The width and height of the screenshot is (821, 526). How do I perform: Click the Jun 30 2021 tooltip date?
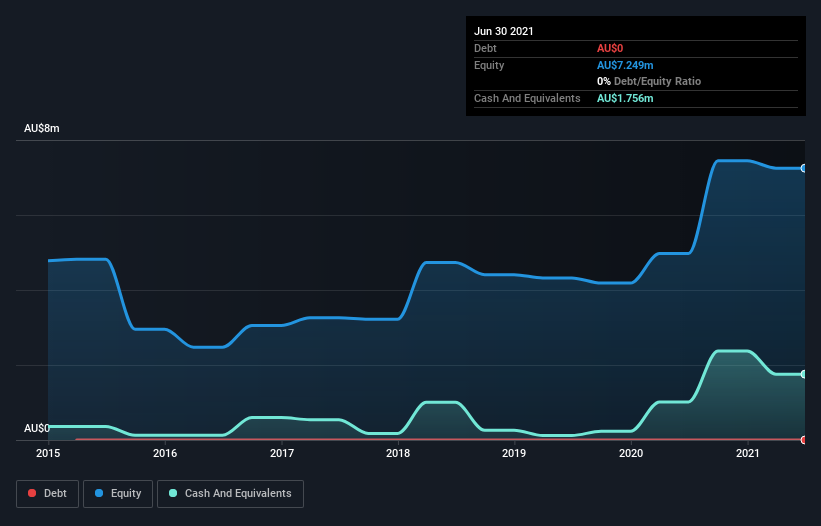[x=504, y=31]
